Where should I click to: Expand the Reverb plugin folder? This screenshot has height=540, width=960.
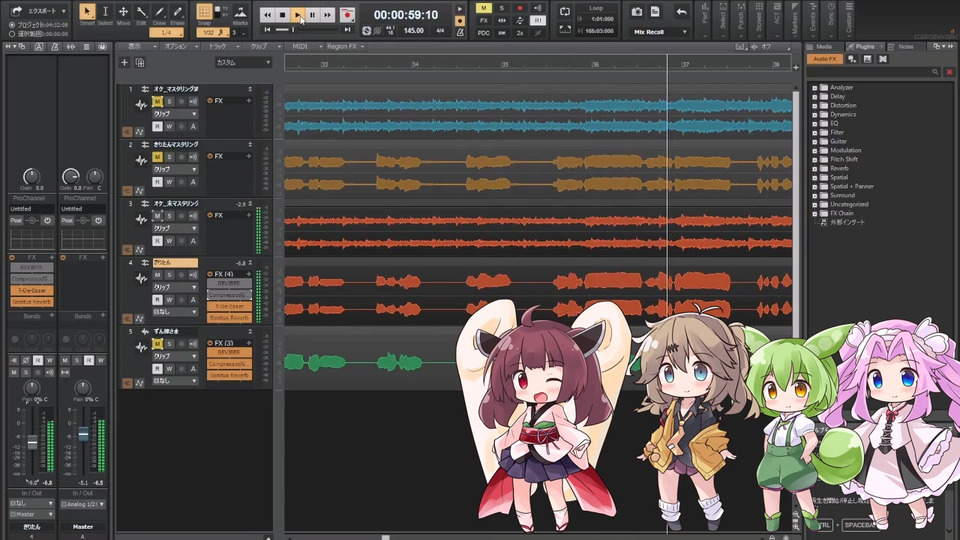pos(815,168)
